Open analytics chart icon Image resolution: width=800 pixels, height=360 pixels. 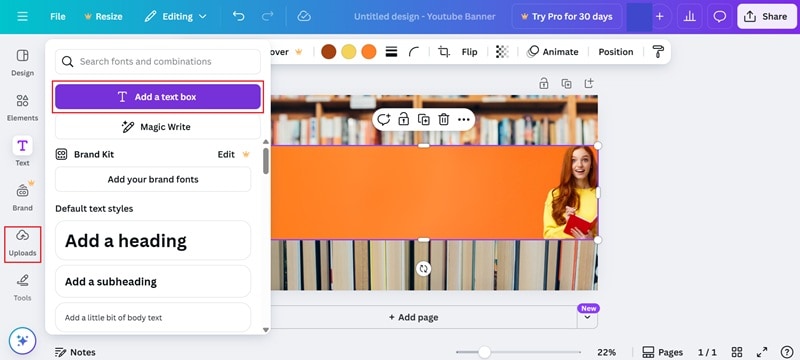pyautogui.click(x=690, y=16)
